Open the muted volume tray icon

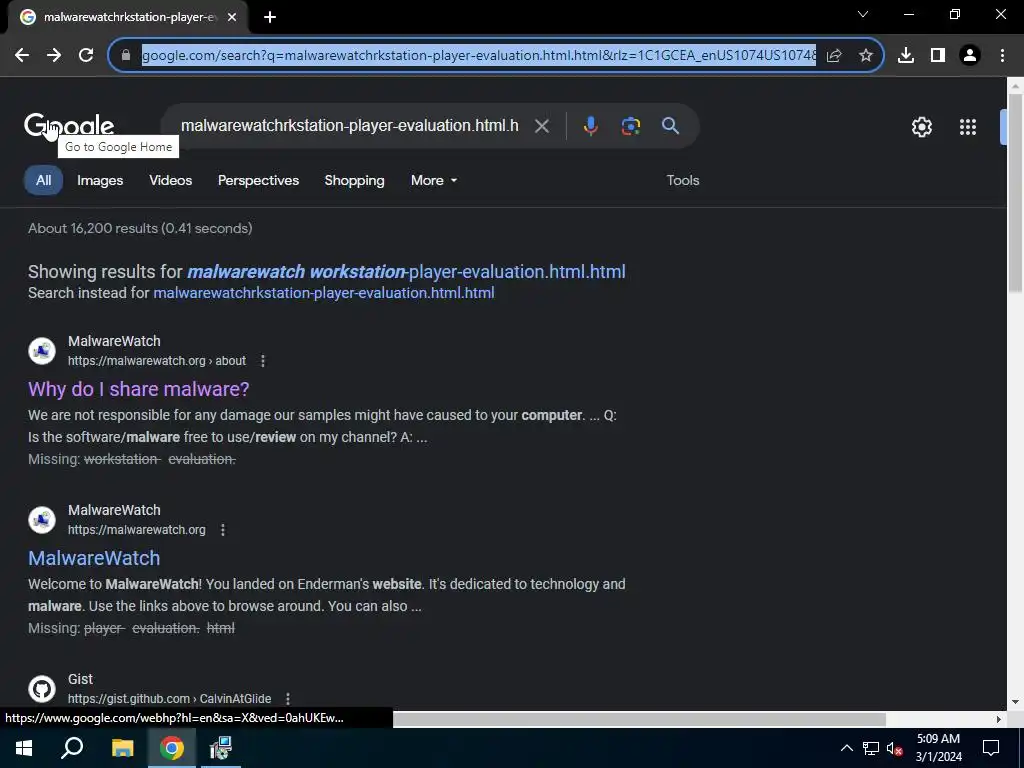click(894, 748)
